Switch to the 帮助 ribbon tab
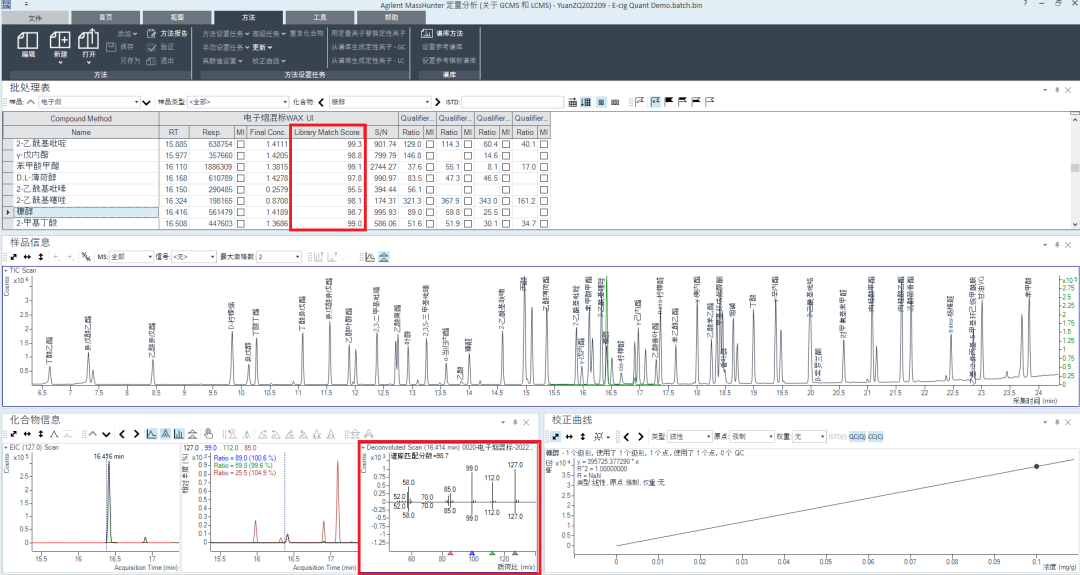Image resolution: width=1080 pixels, height=575 pixels. point(391,17)
